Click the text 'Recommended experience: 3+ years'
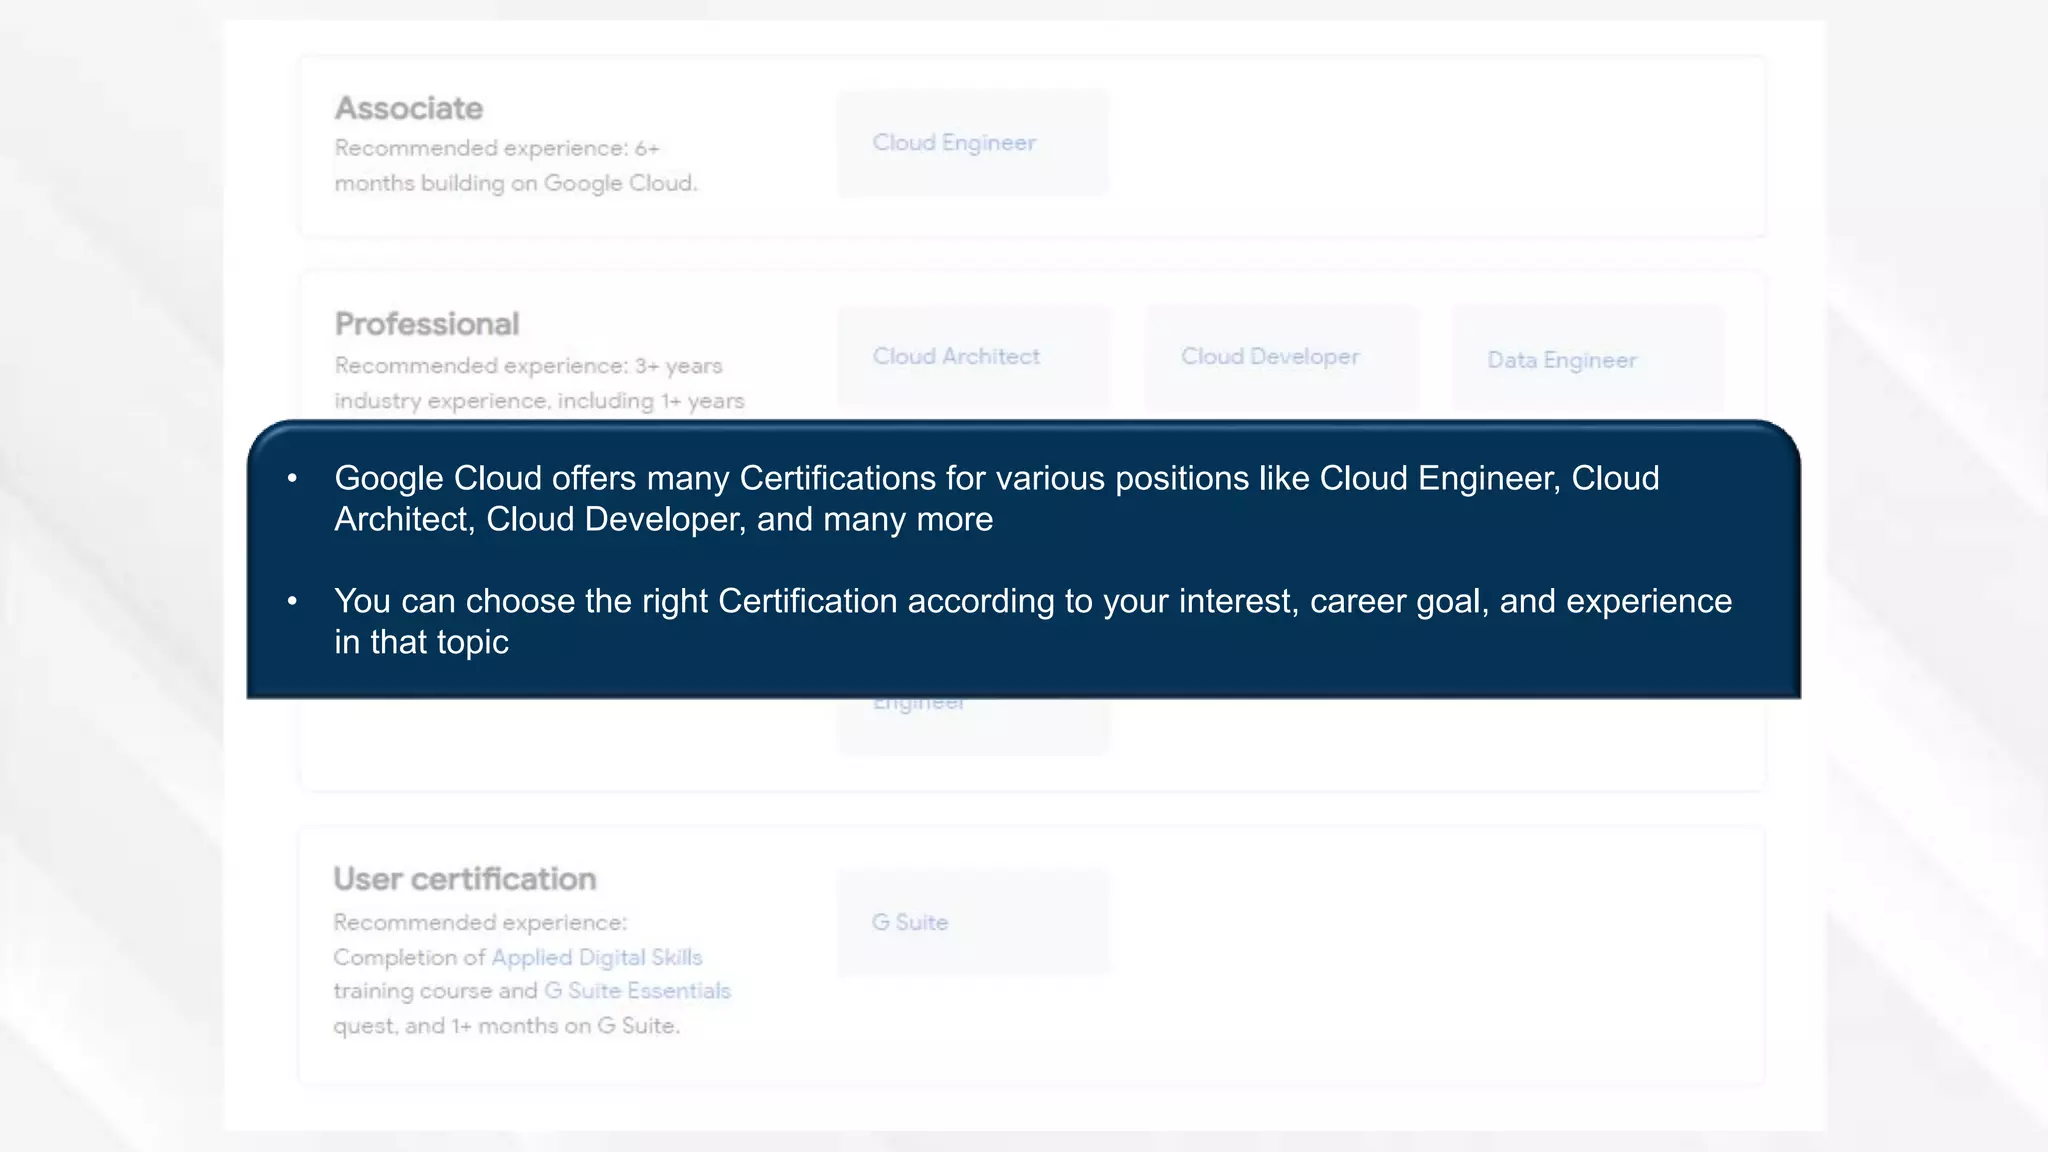2048x1152 pixels. pyautogui.click(x=528, y=366)
